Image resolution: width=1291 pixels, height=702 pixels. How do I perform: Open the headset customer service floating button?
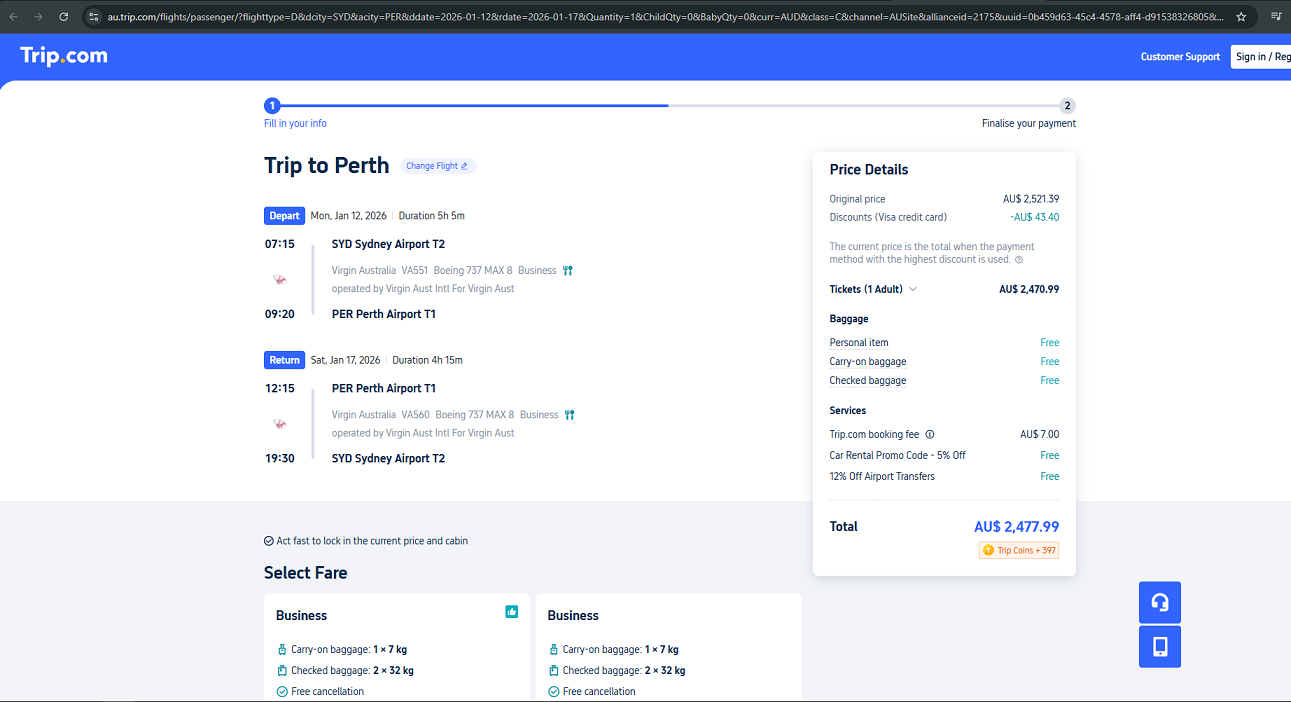(1160, 602)
